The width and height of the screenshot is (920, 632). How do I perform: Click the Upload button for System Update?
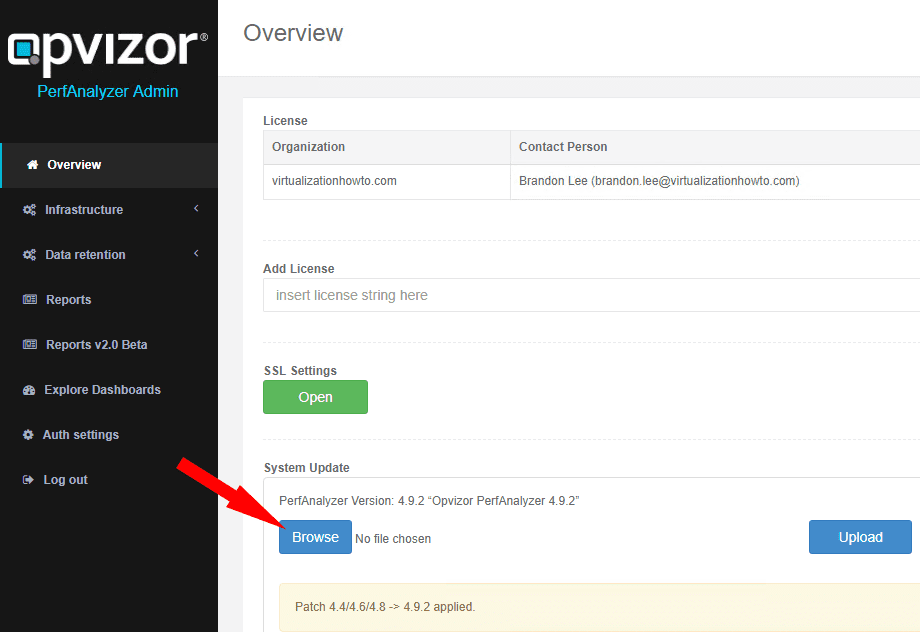(859, 537)
